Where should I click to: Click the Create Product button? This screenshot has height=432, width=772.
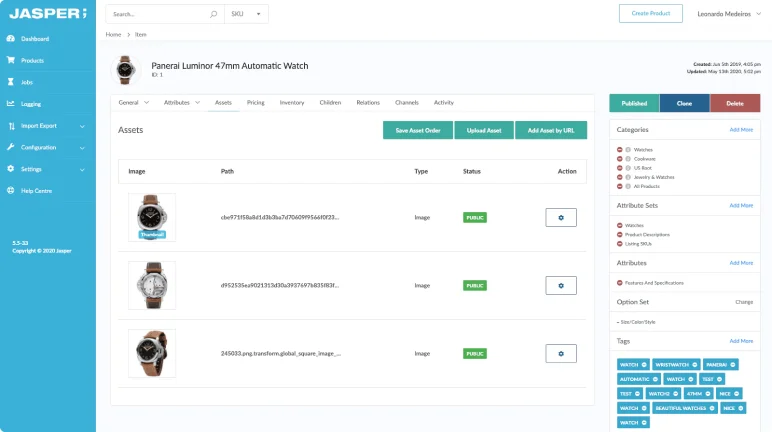(651, 14)
